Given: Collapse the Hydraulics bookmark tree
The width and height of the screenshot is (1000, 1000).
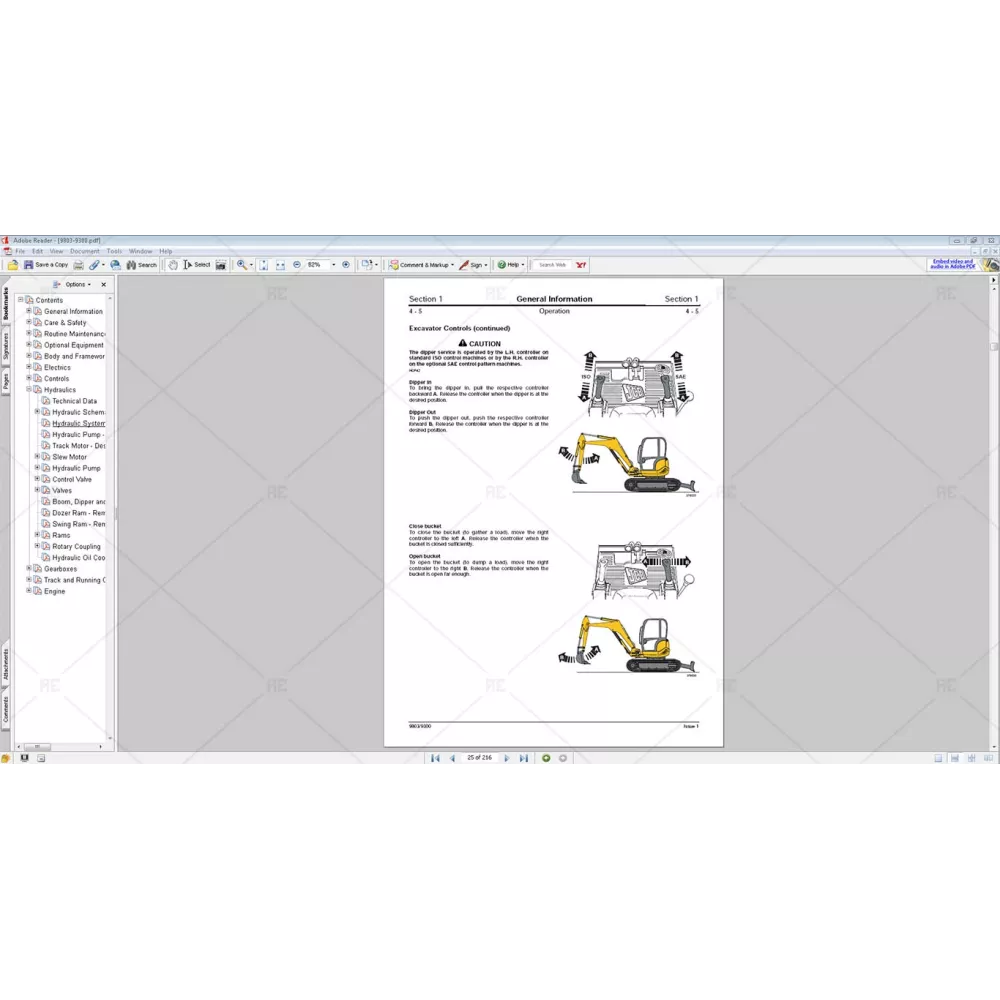Looking at the screenshot, I should pyautogui.click(x=29, y=390).
